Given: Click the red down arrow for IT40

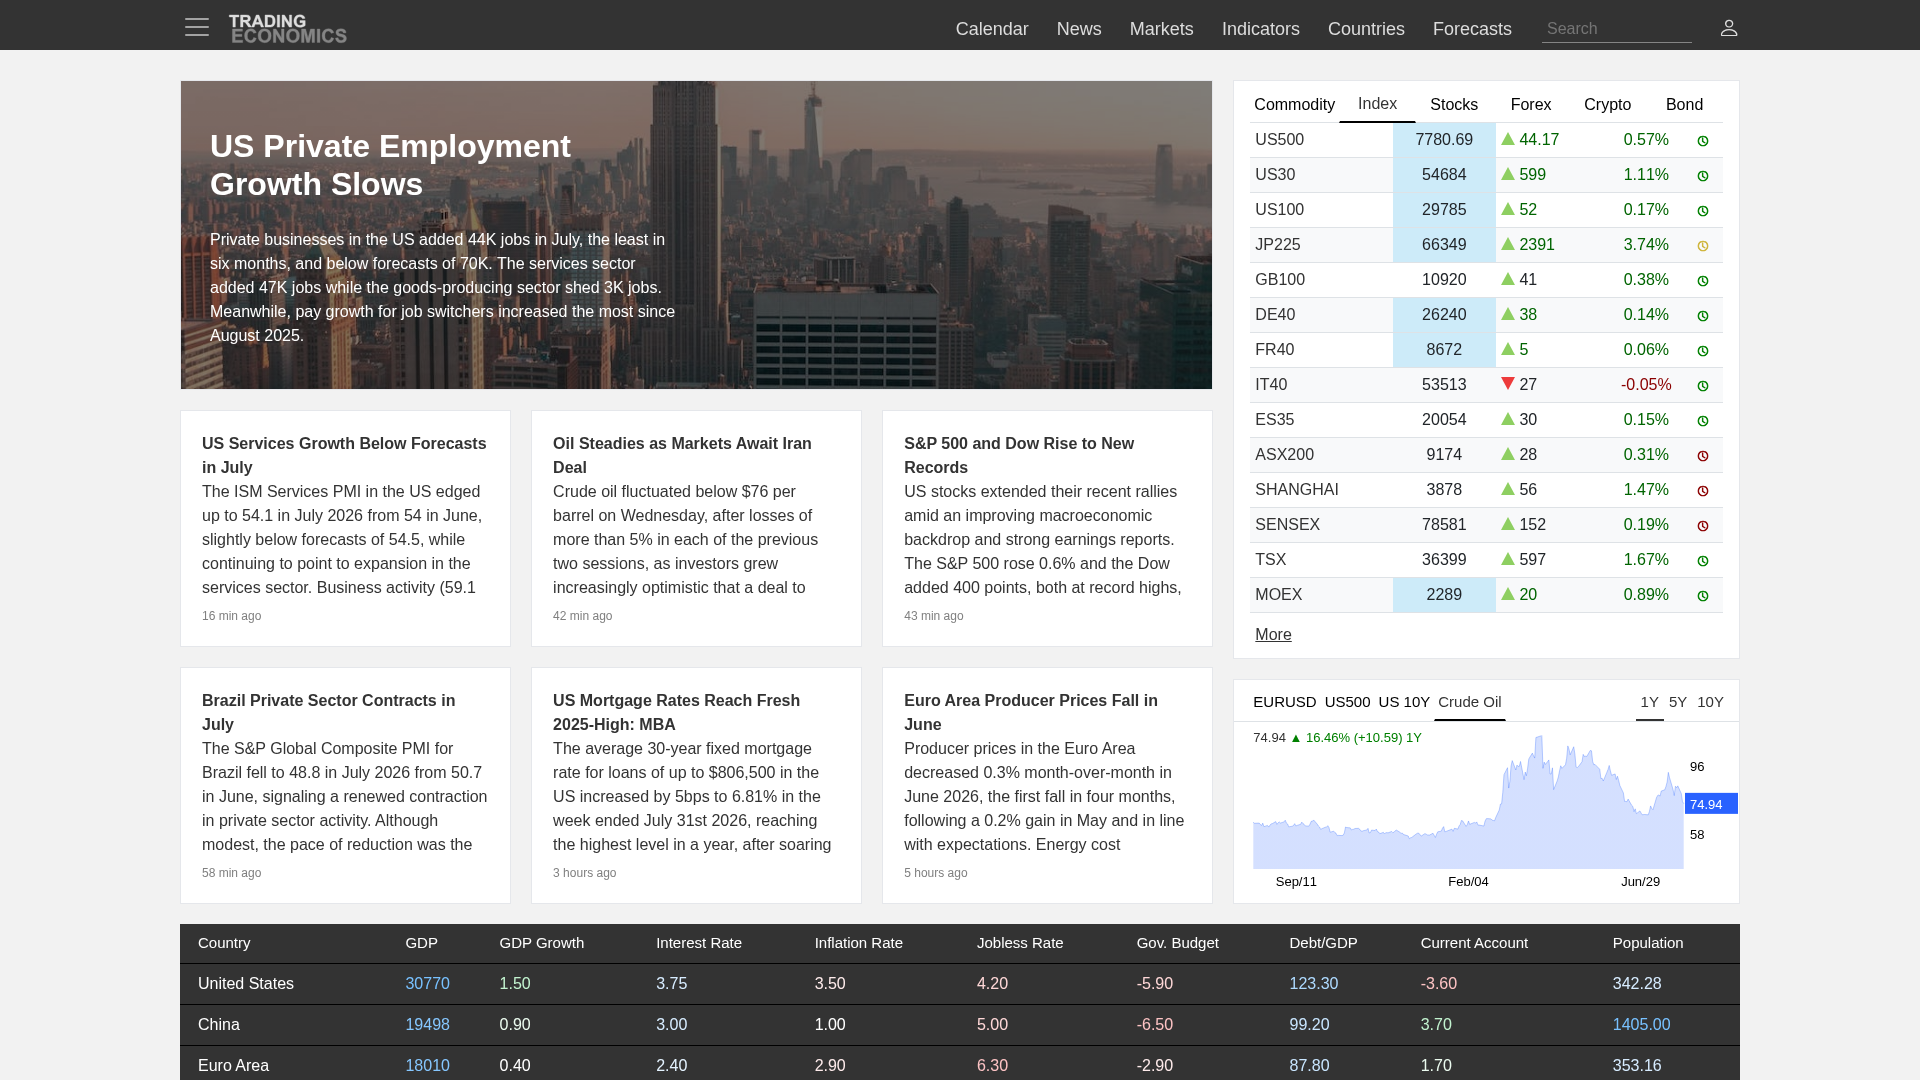Looking at the screenshot, I should [1508, 384].
